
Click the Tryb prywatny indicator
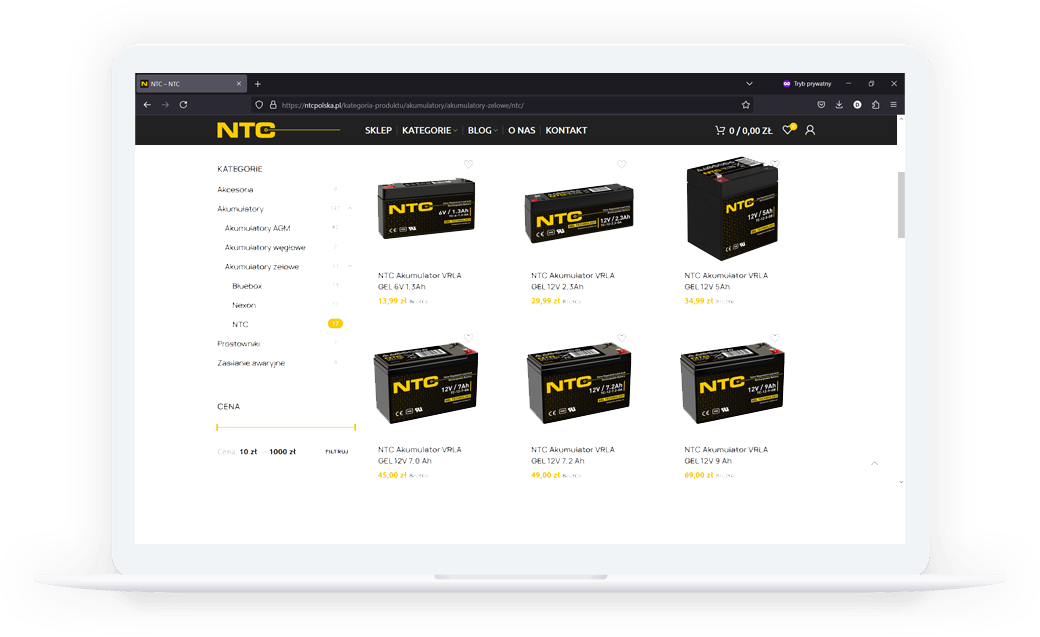[807, 84]
